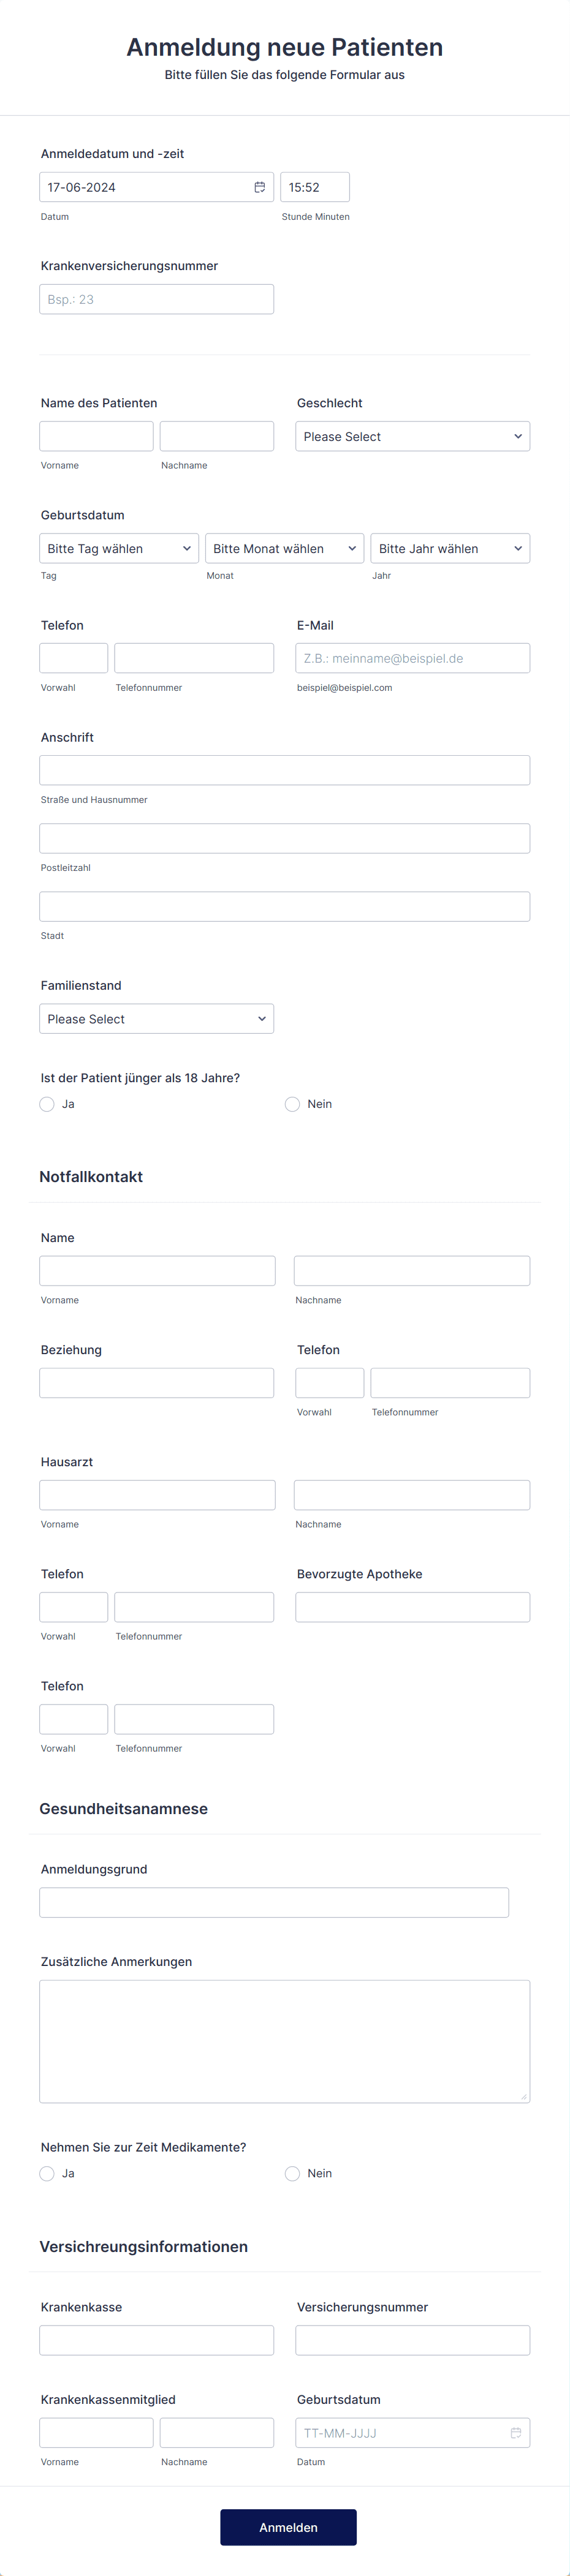Submit form with Anmelden button
The height and width of the screenshot is (2576, 570).
tap(288, 2527)
